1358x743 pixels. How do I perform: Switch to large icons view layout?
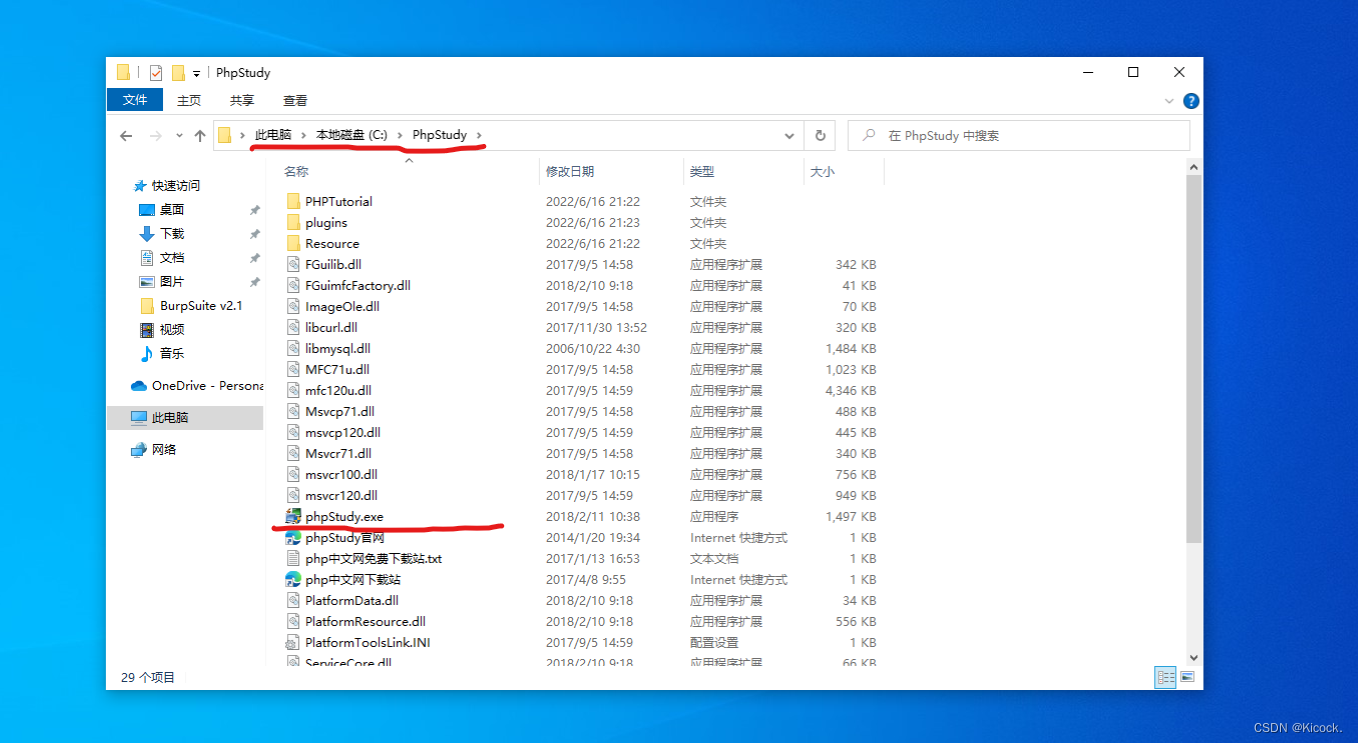[1187, 677]
